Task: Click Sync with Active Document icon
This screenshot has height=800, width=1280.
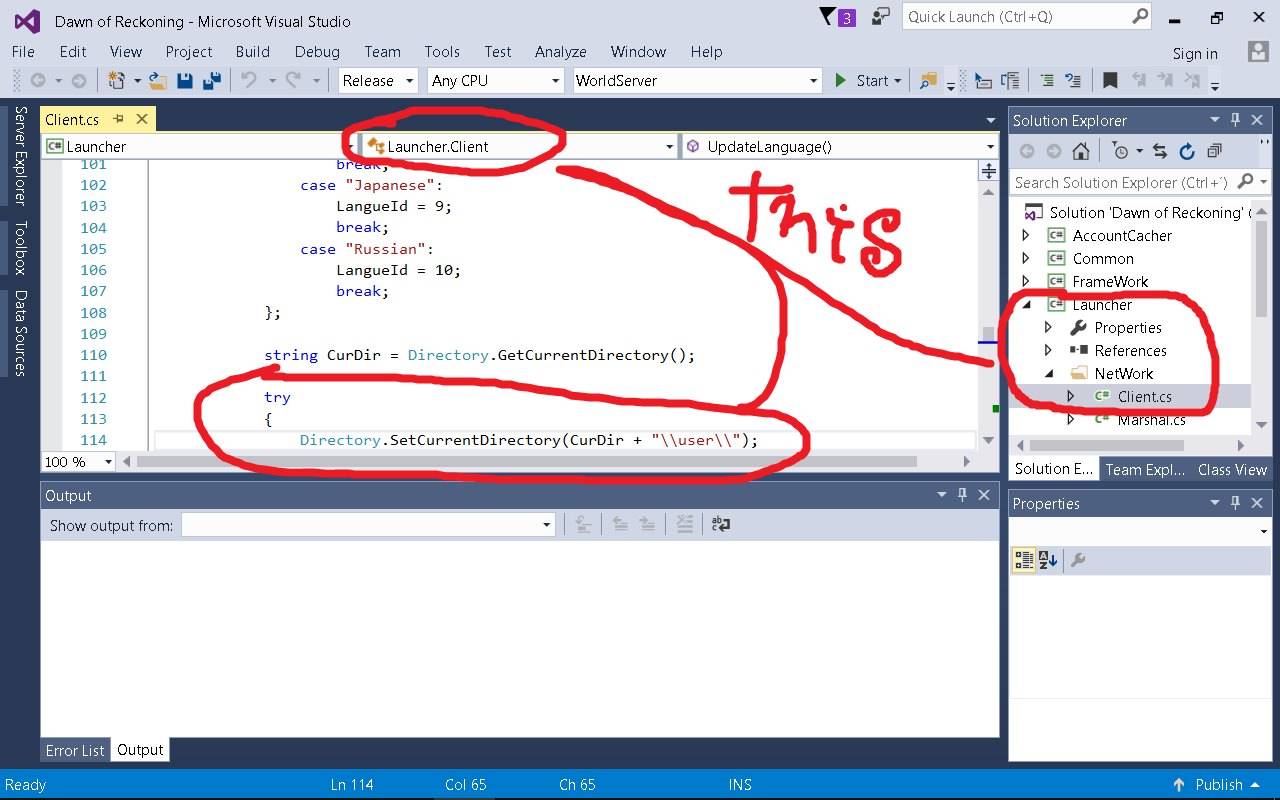Action: tap(1160, 151)
